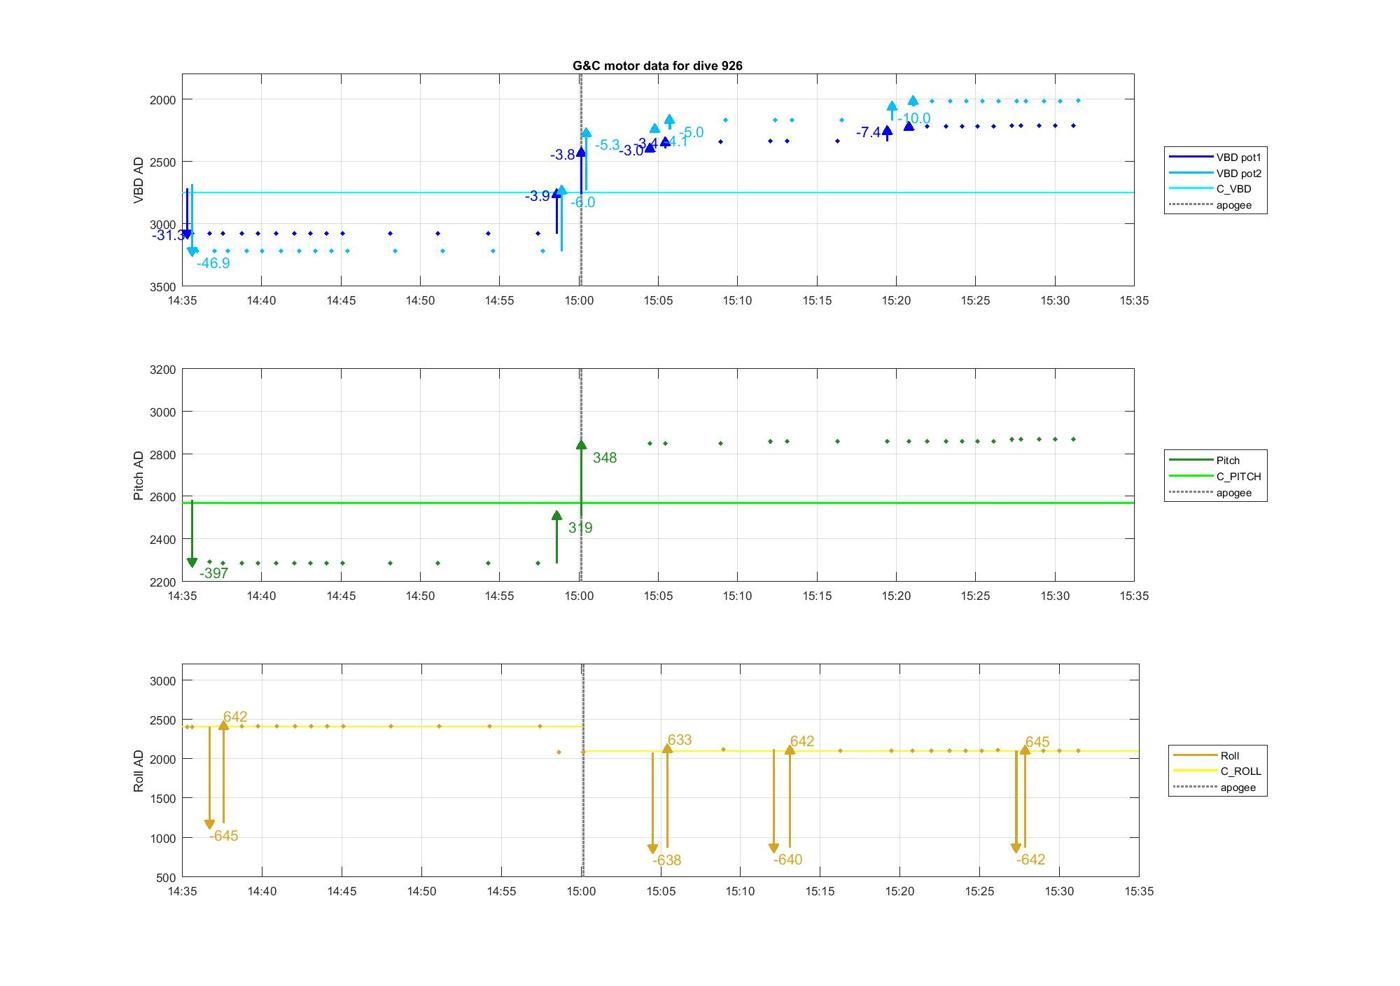
Task: Click the "15:00" tick under the Pitch plot
Action: coord(579,596)
